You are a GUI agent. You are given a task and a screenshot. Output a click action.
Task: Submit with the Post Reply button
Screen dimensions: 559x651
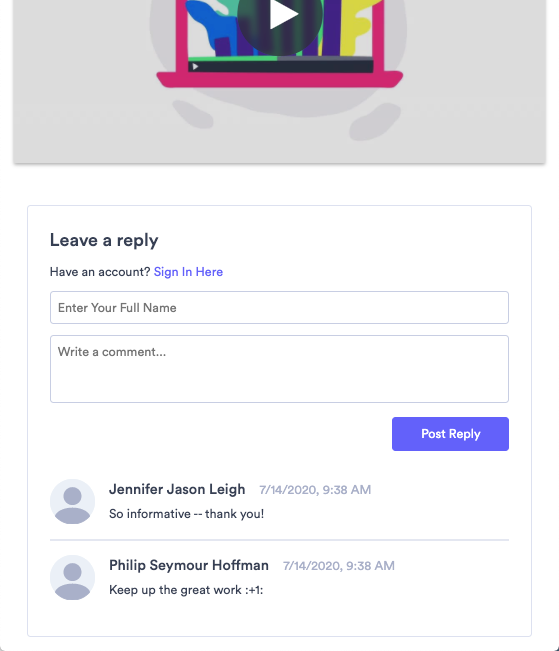(x=450, y=434)
